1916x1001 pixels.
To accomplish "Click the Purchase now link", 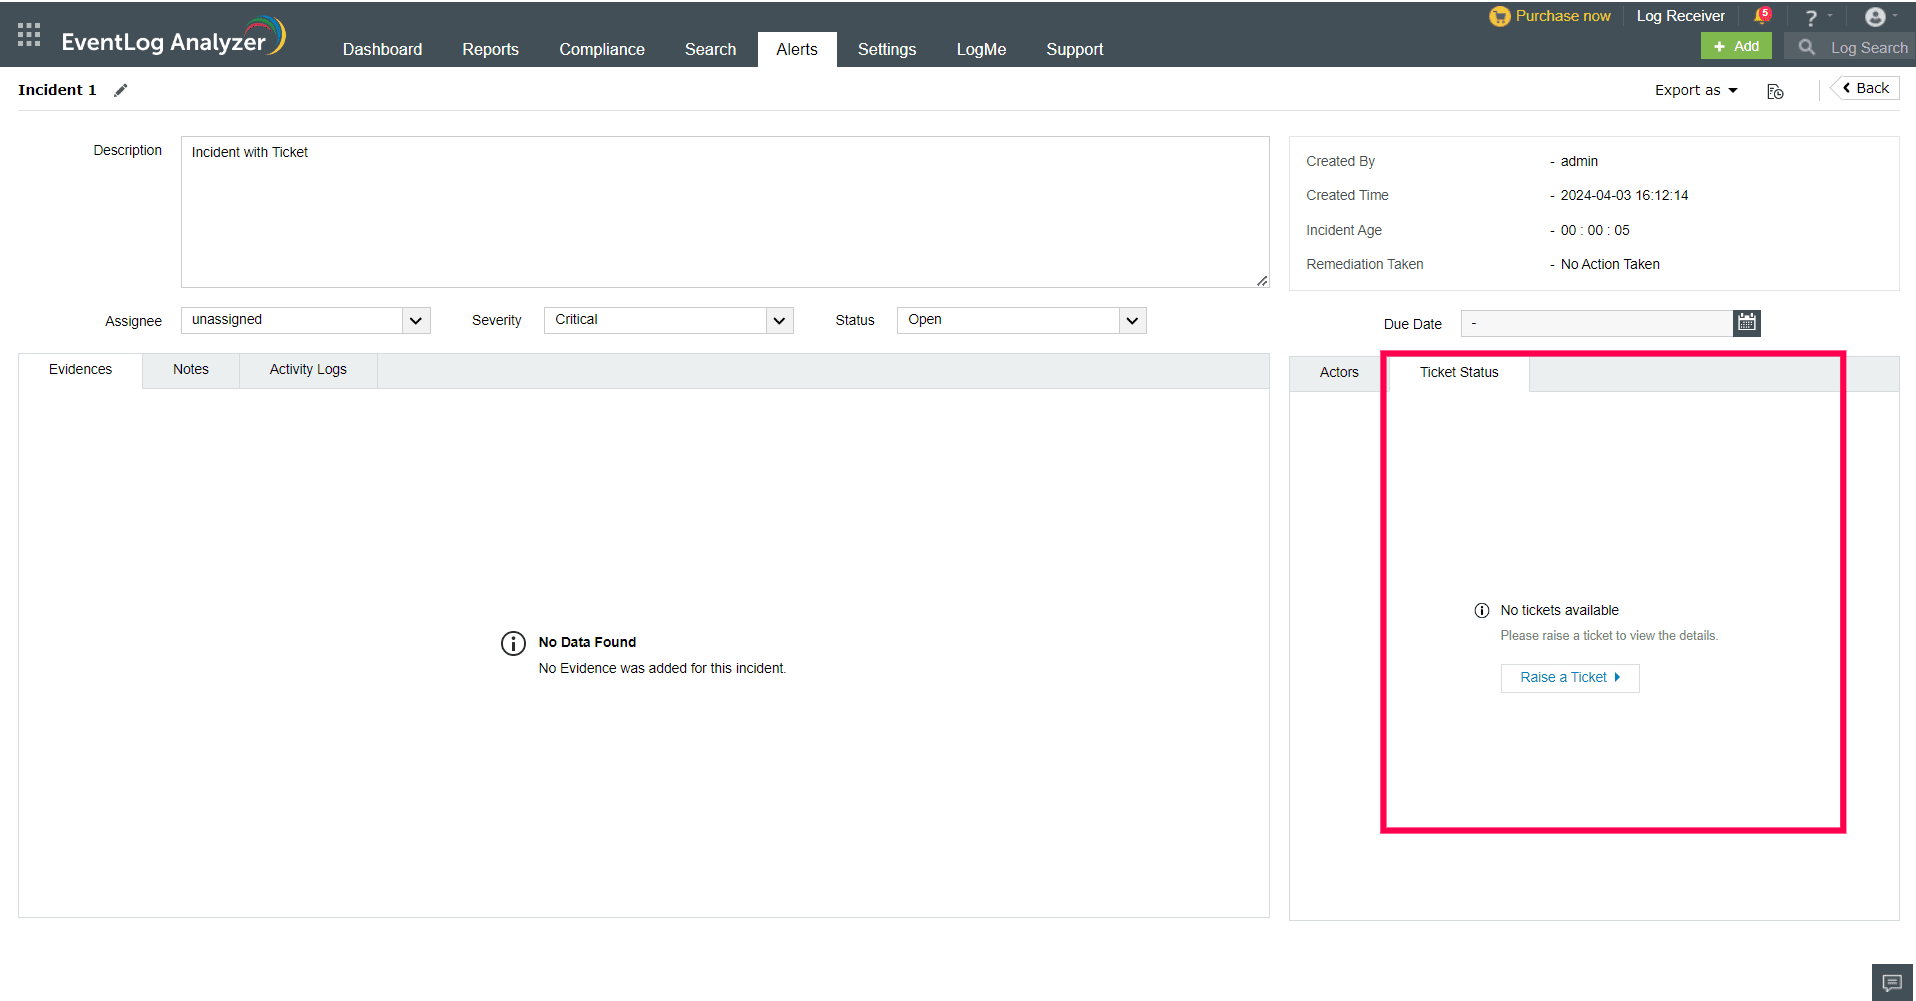I will 1563,16.
